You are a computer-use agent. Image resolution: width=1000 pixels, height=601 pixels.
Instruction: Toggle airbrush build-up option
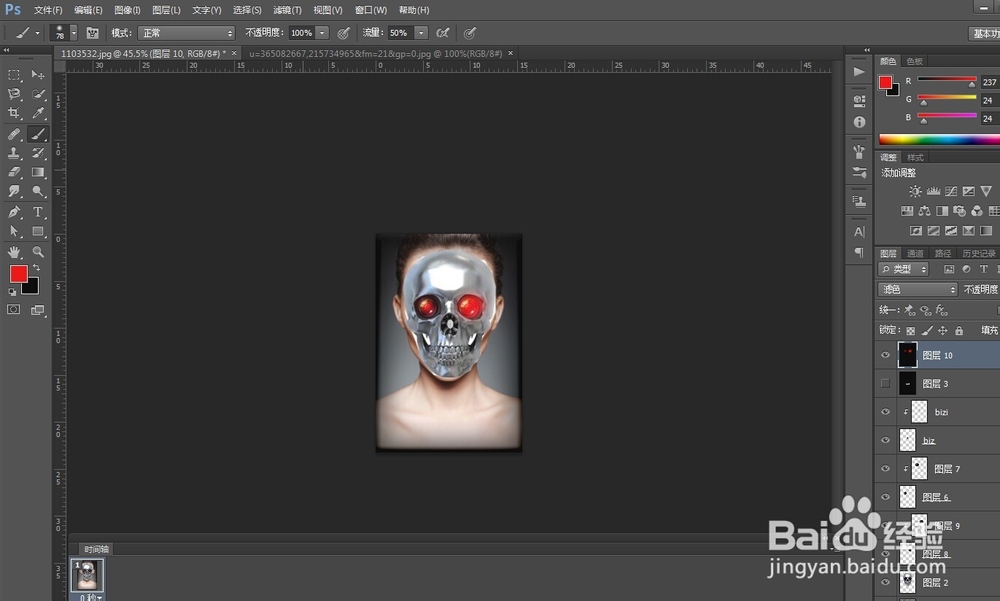pyautogui.click(x=443, y=33)
